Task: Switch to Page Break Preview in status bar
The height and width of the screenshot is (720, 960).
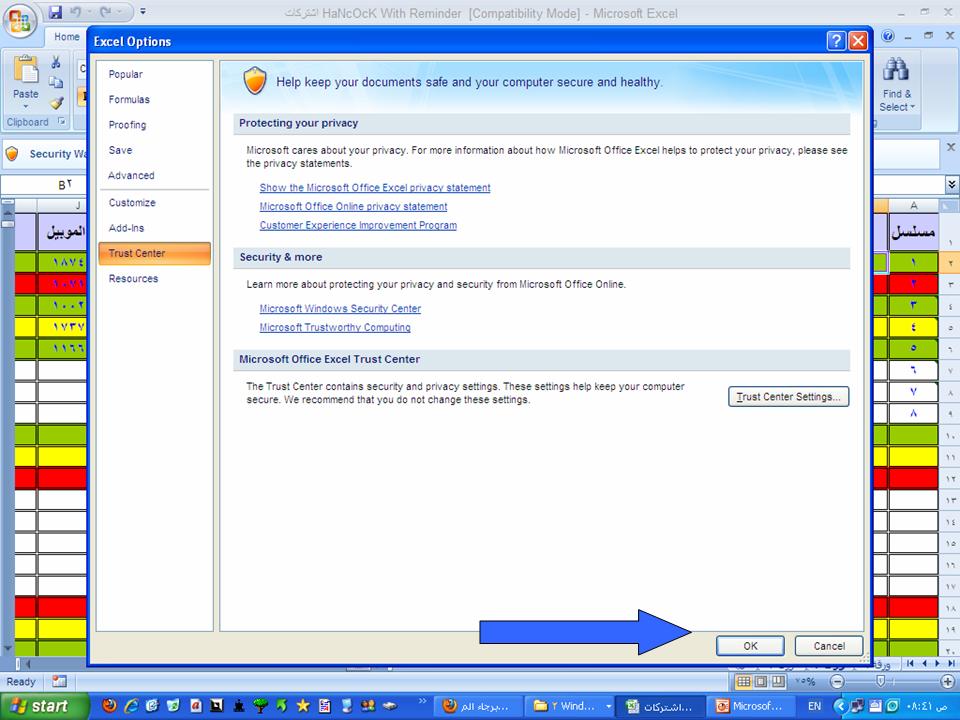Action: point(778,681)
